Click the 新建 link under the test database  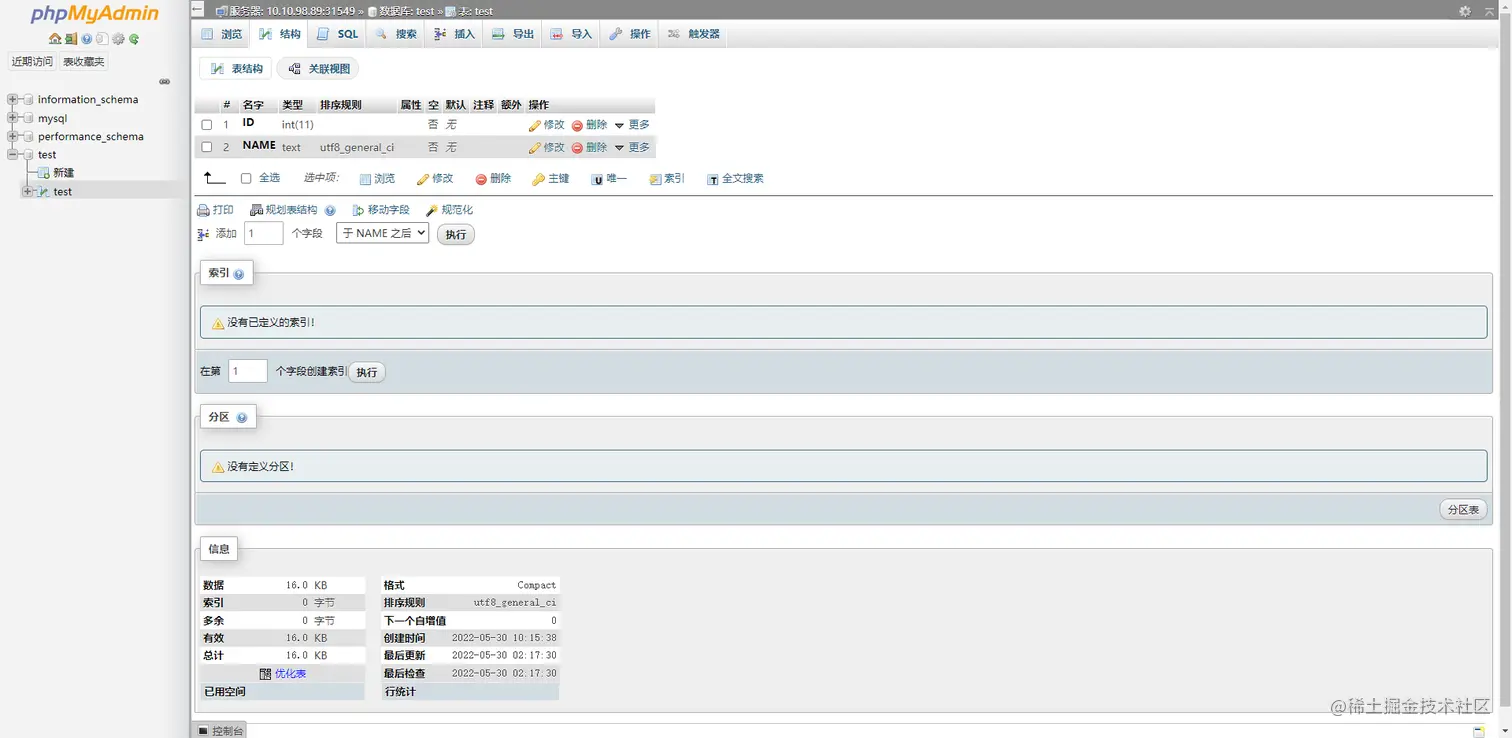point(63,173)
